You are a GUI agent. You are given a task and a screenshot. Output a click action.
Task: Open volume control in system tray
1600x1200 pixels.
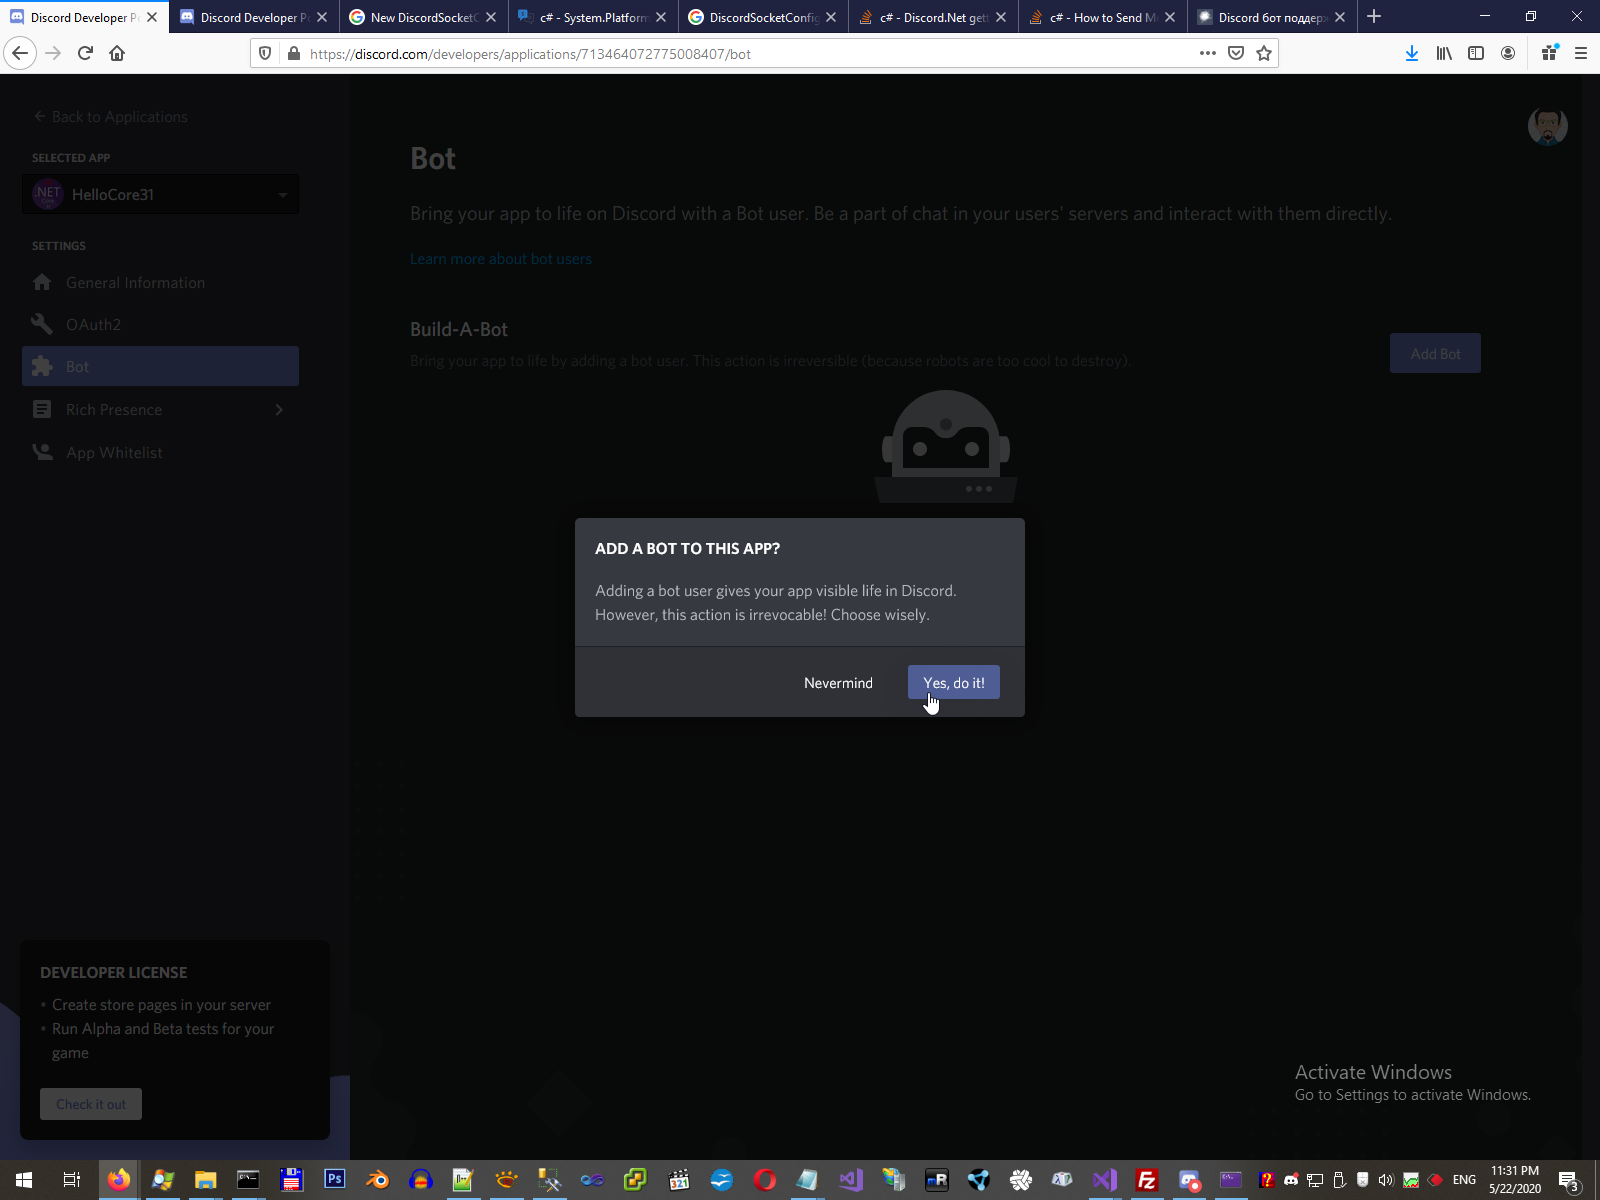click(1386, 1180)
